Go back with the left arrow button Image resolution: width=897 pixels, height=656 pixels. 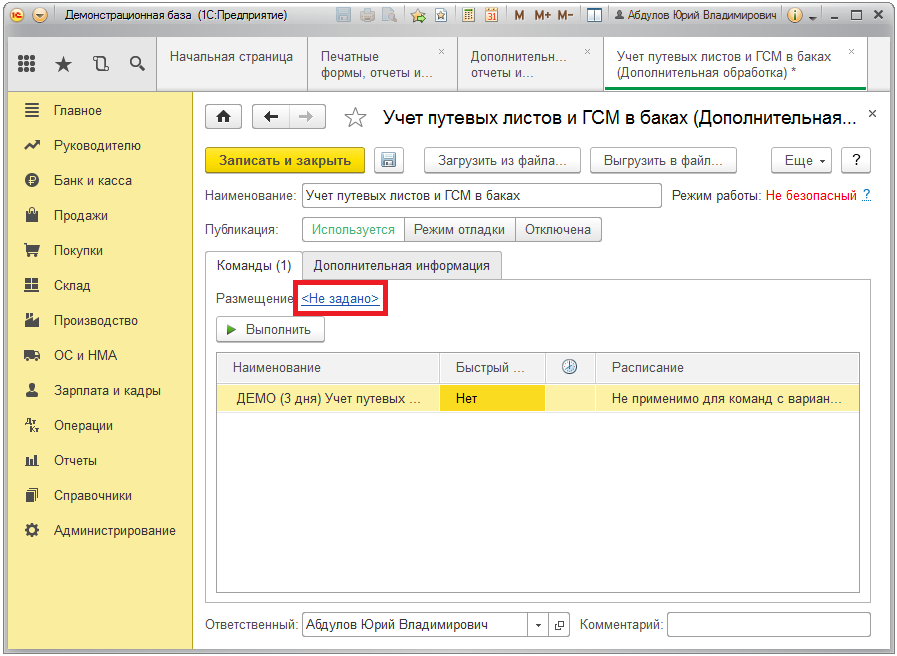point(271,117)
